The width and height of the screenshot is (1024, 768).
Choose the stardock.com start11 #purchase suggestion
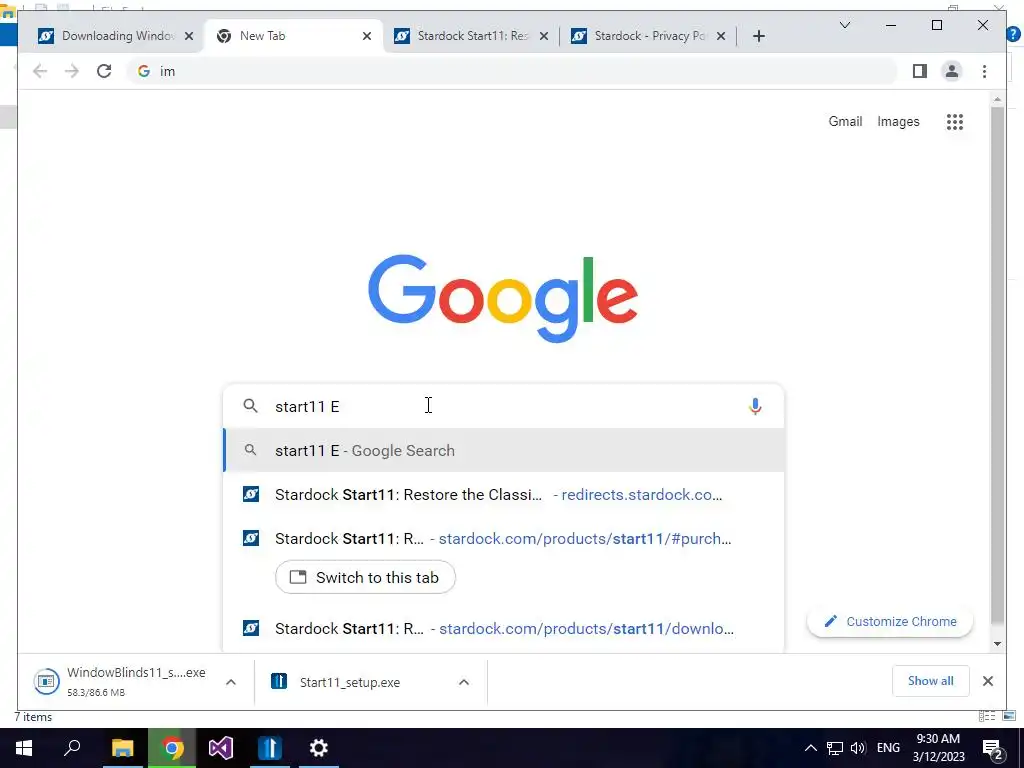coord(504,539)
